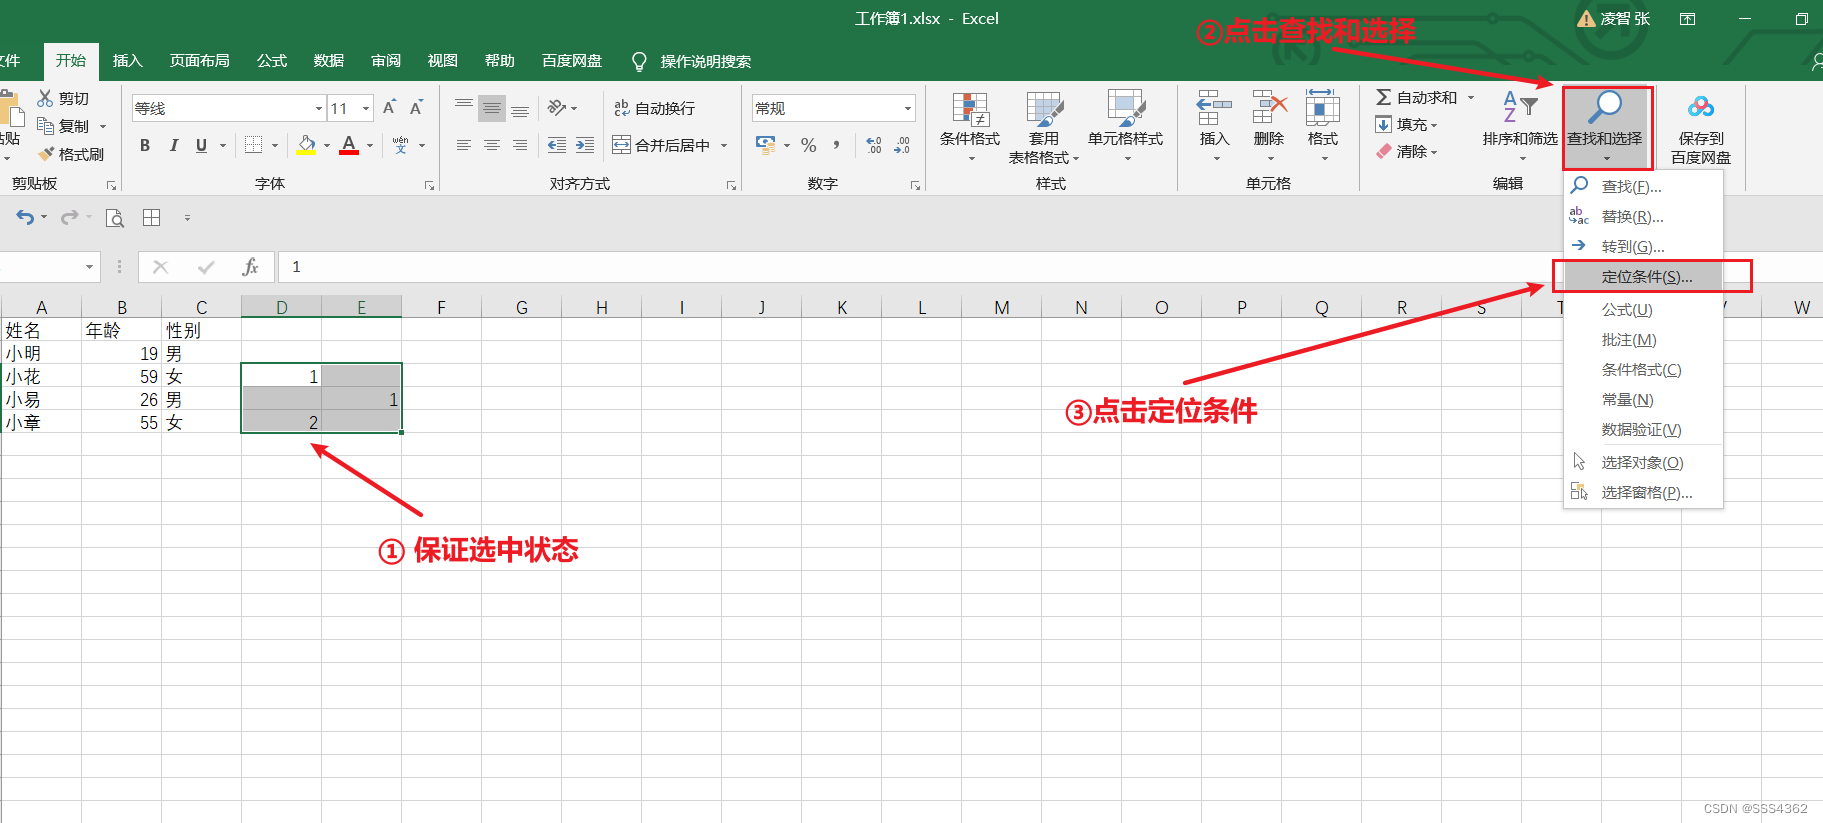Screen dimensions: 1823x823
Task: Click the Redo arrow icon
Action: pos(69,217)
